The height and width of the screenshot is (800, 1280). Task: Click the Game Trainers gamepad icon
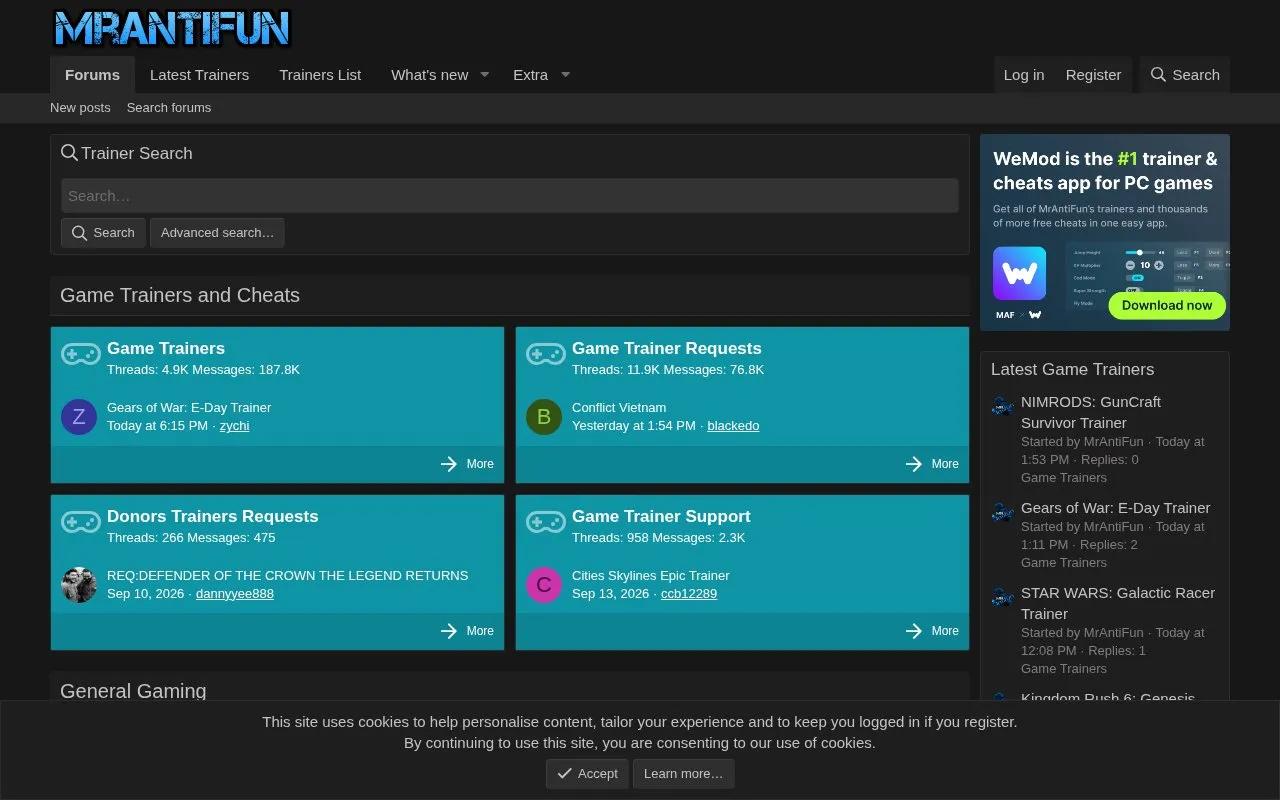point(81,354)
